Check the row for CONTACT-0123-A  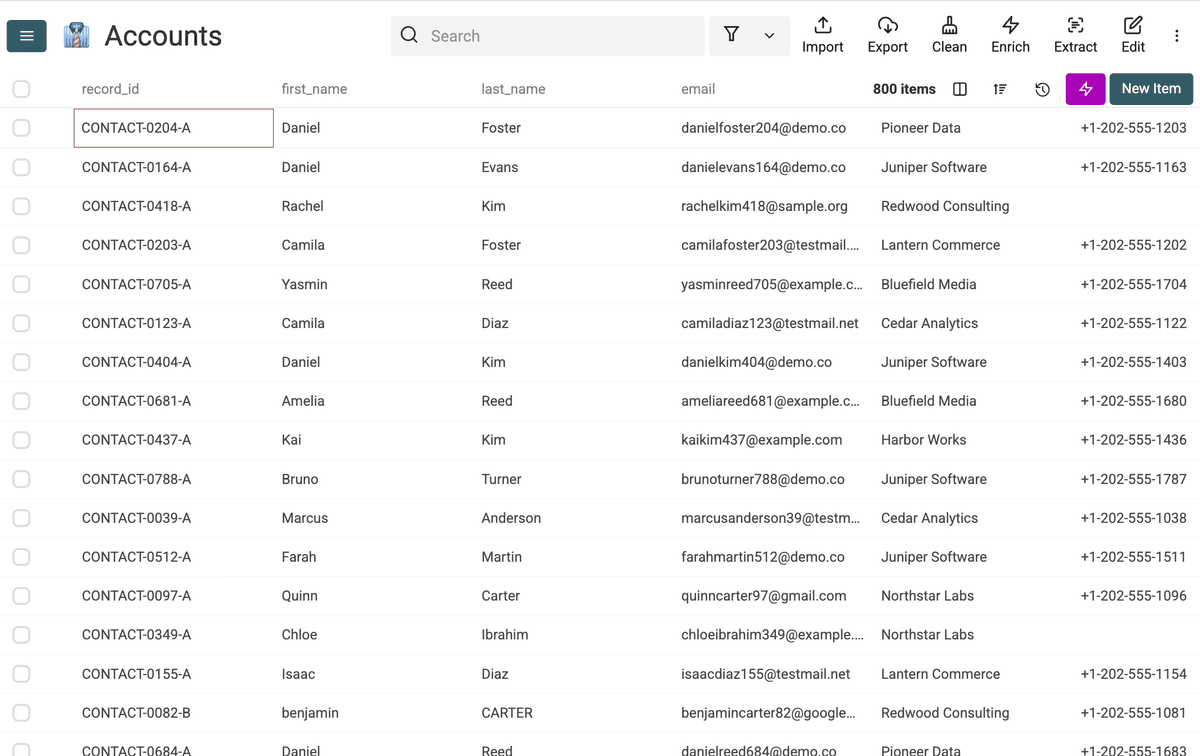tap(21, 323)
